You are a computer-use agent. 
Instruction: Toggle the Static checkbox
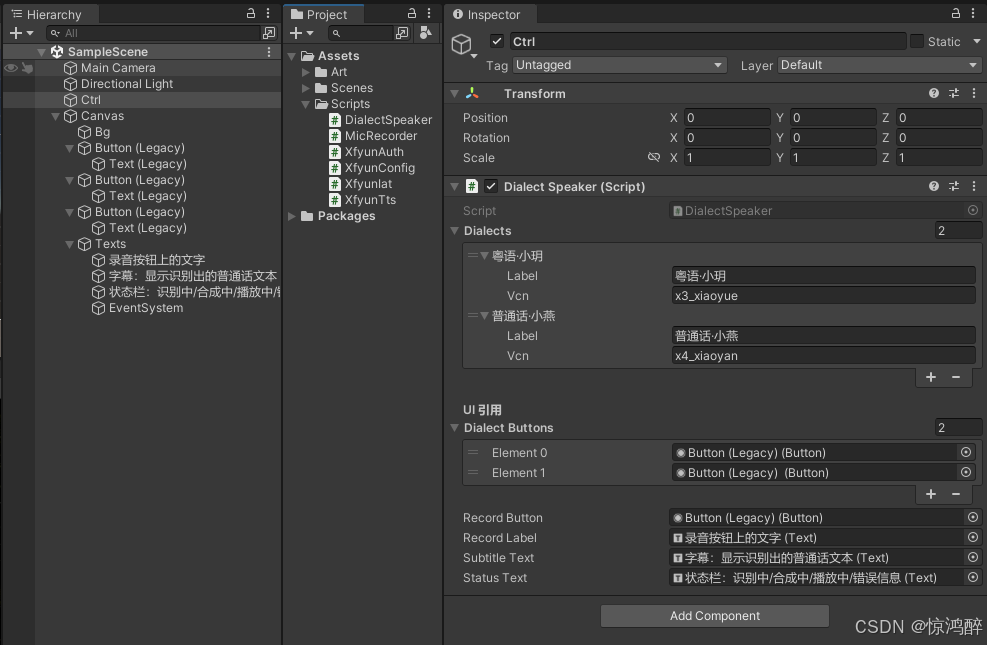click(917, 42)
